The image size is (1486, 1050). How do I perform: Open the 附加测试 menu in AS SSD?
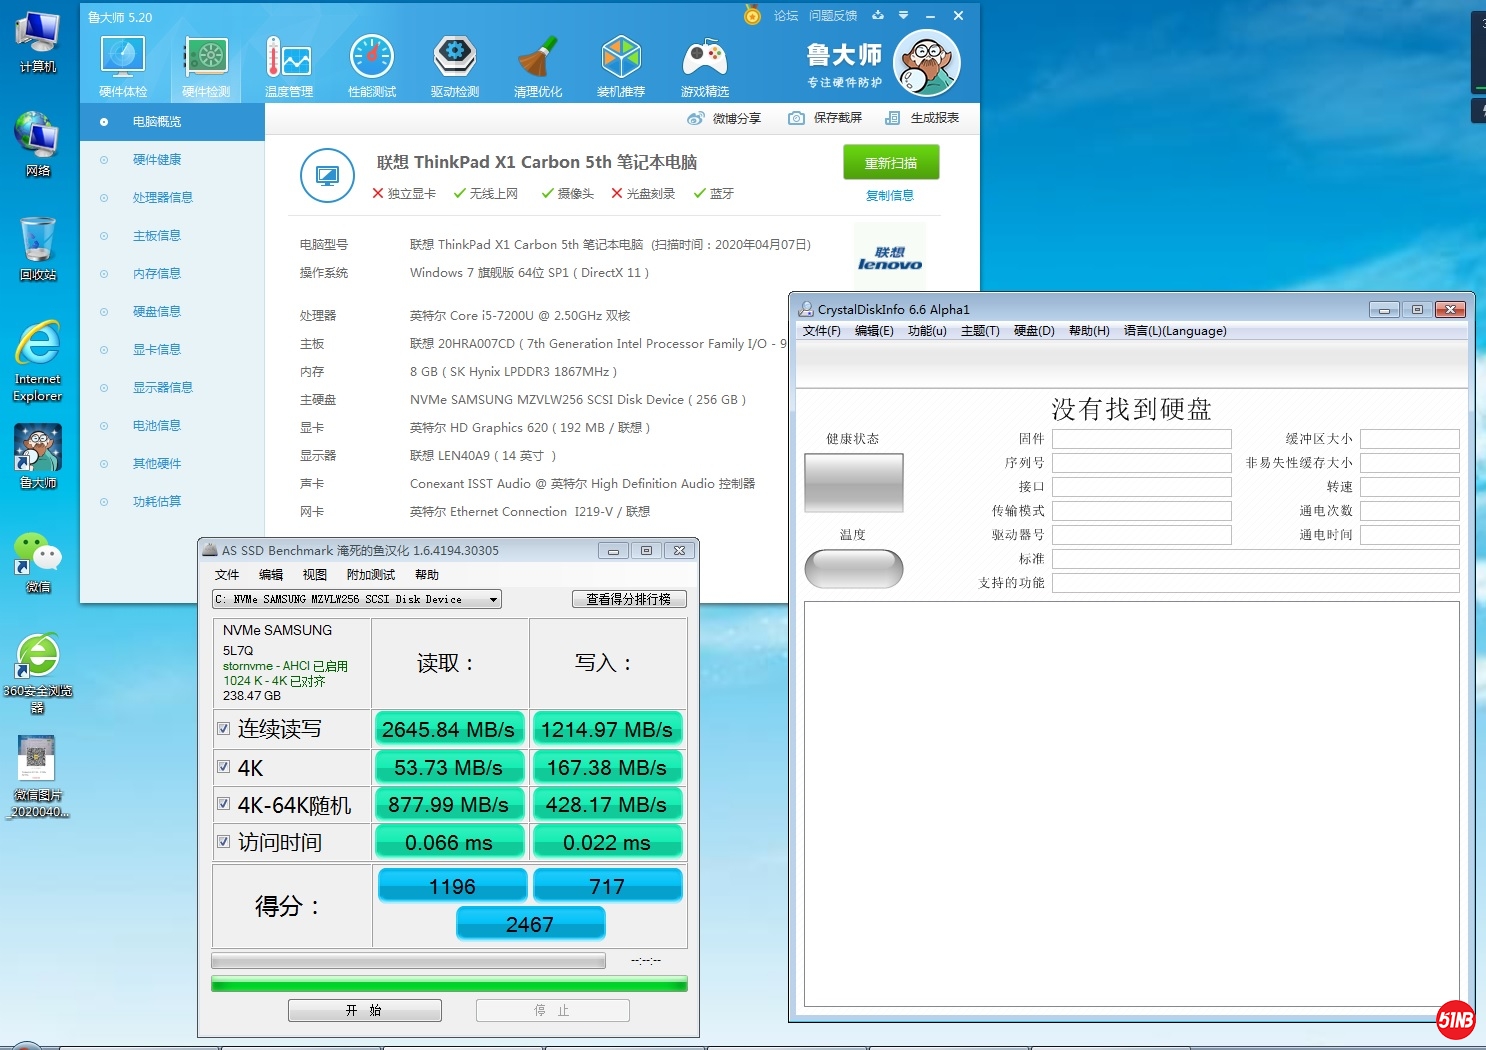pyautogui.click(x=370, y=575)
